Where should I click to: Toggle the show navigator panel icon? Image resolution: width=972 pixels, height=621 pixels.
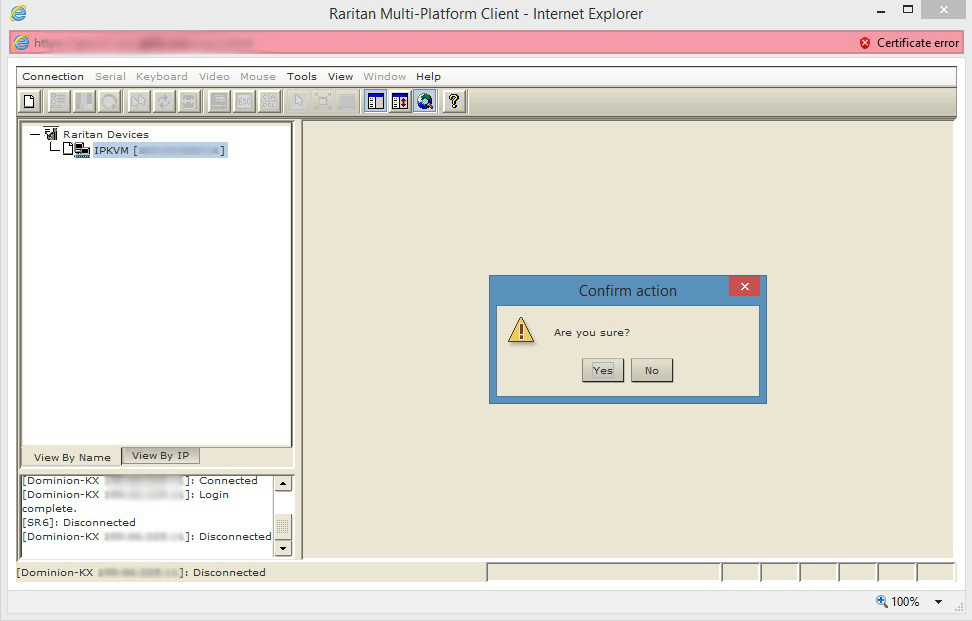point(376,101)
